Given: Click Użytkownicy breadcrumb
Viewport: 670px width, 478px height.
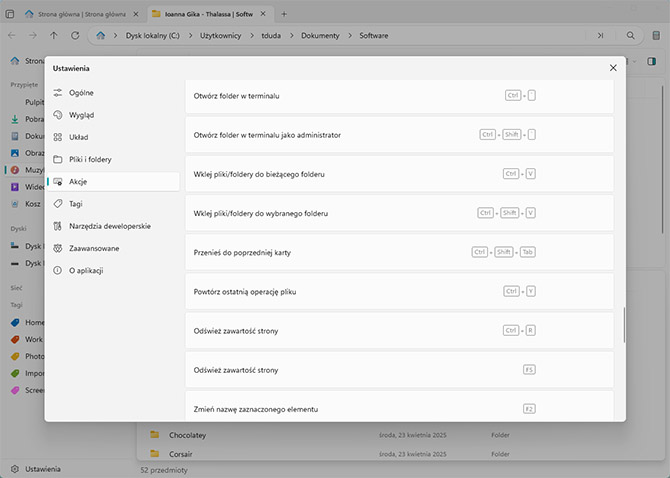Looking at the screenshot, I should point(220,36).
